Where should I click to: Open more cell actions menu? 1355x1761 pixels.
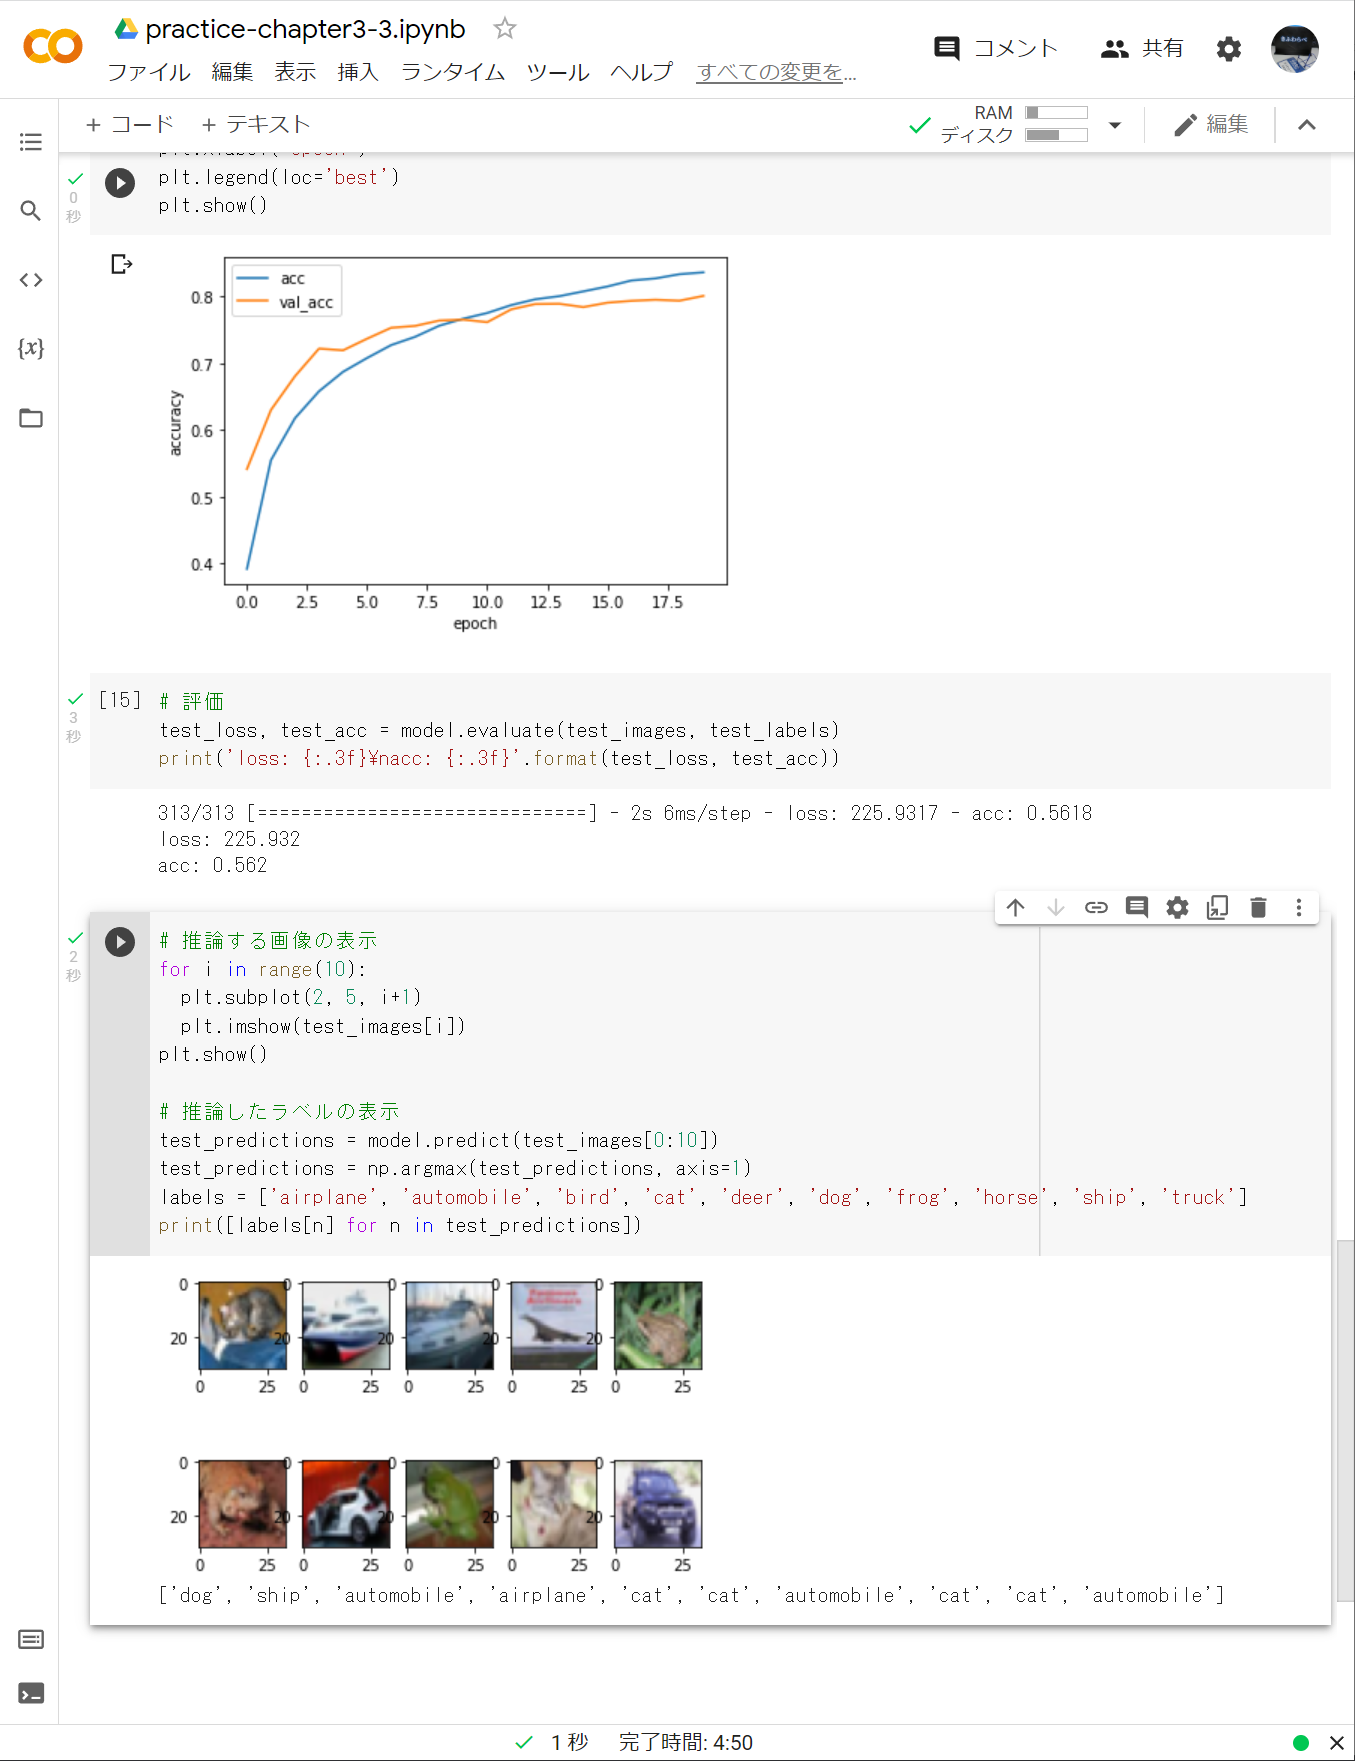pyautogui.click(x=1299, y=907)
